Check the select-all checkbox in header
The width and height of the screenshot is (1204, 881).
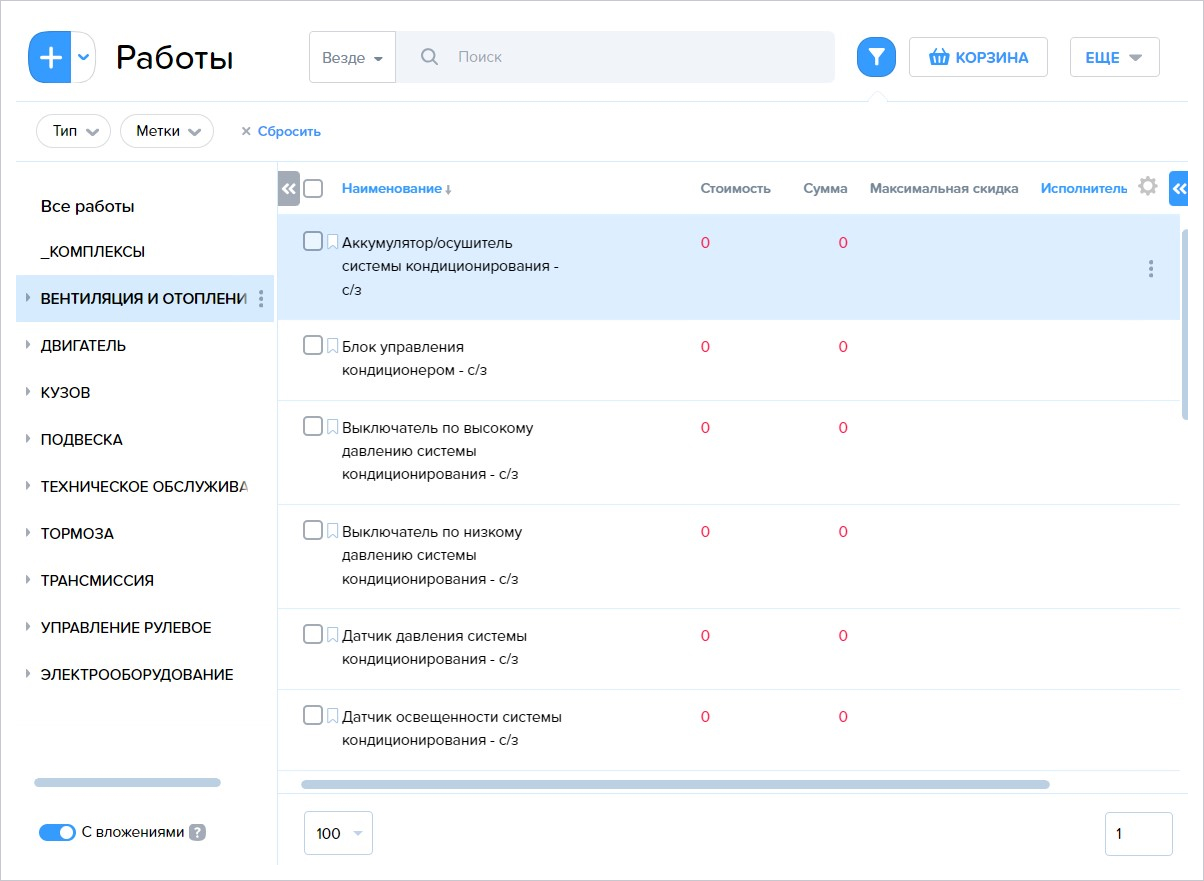[x=313, y=188]
